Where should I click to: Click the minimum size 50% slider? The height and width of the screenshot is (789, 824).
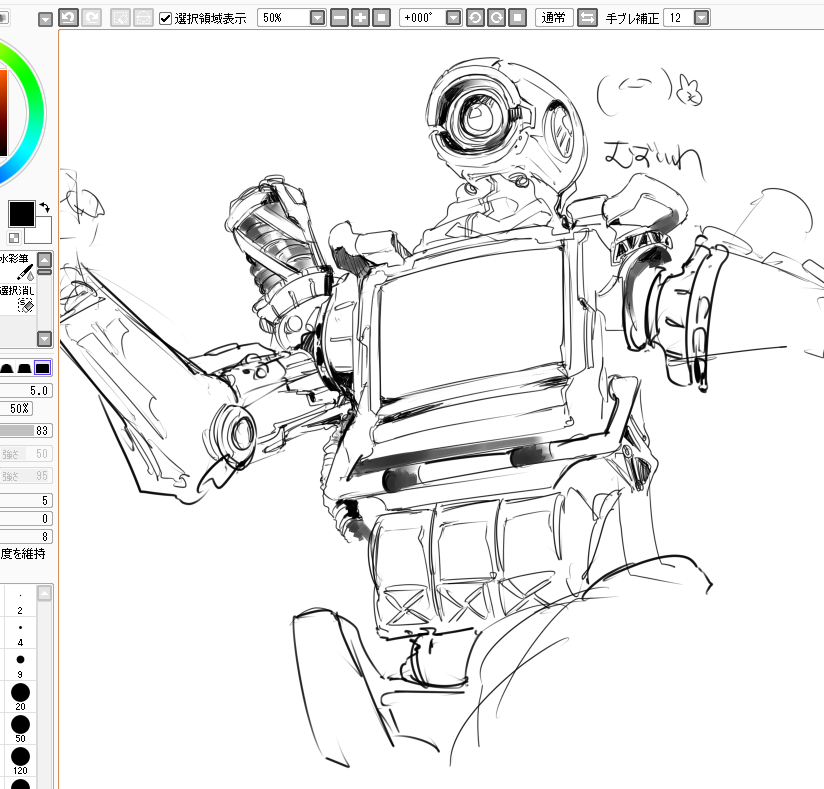click(16, 408)
